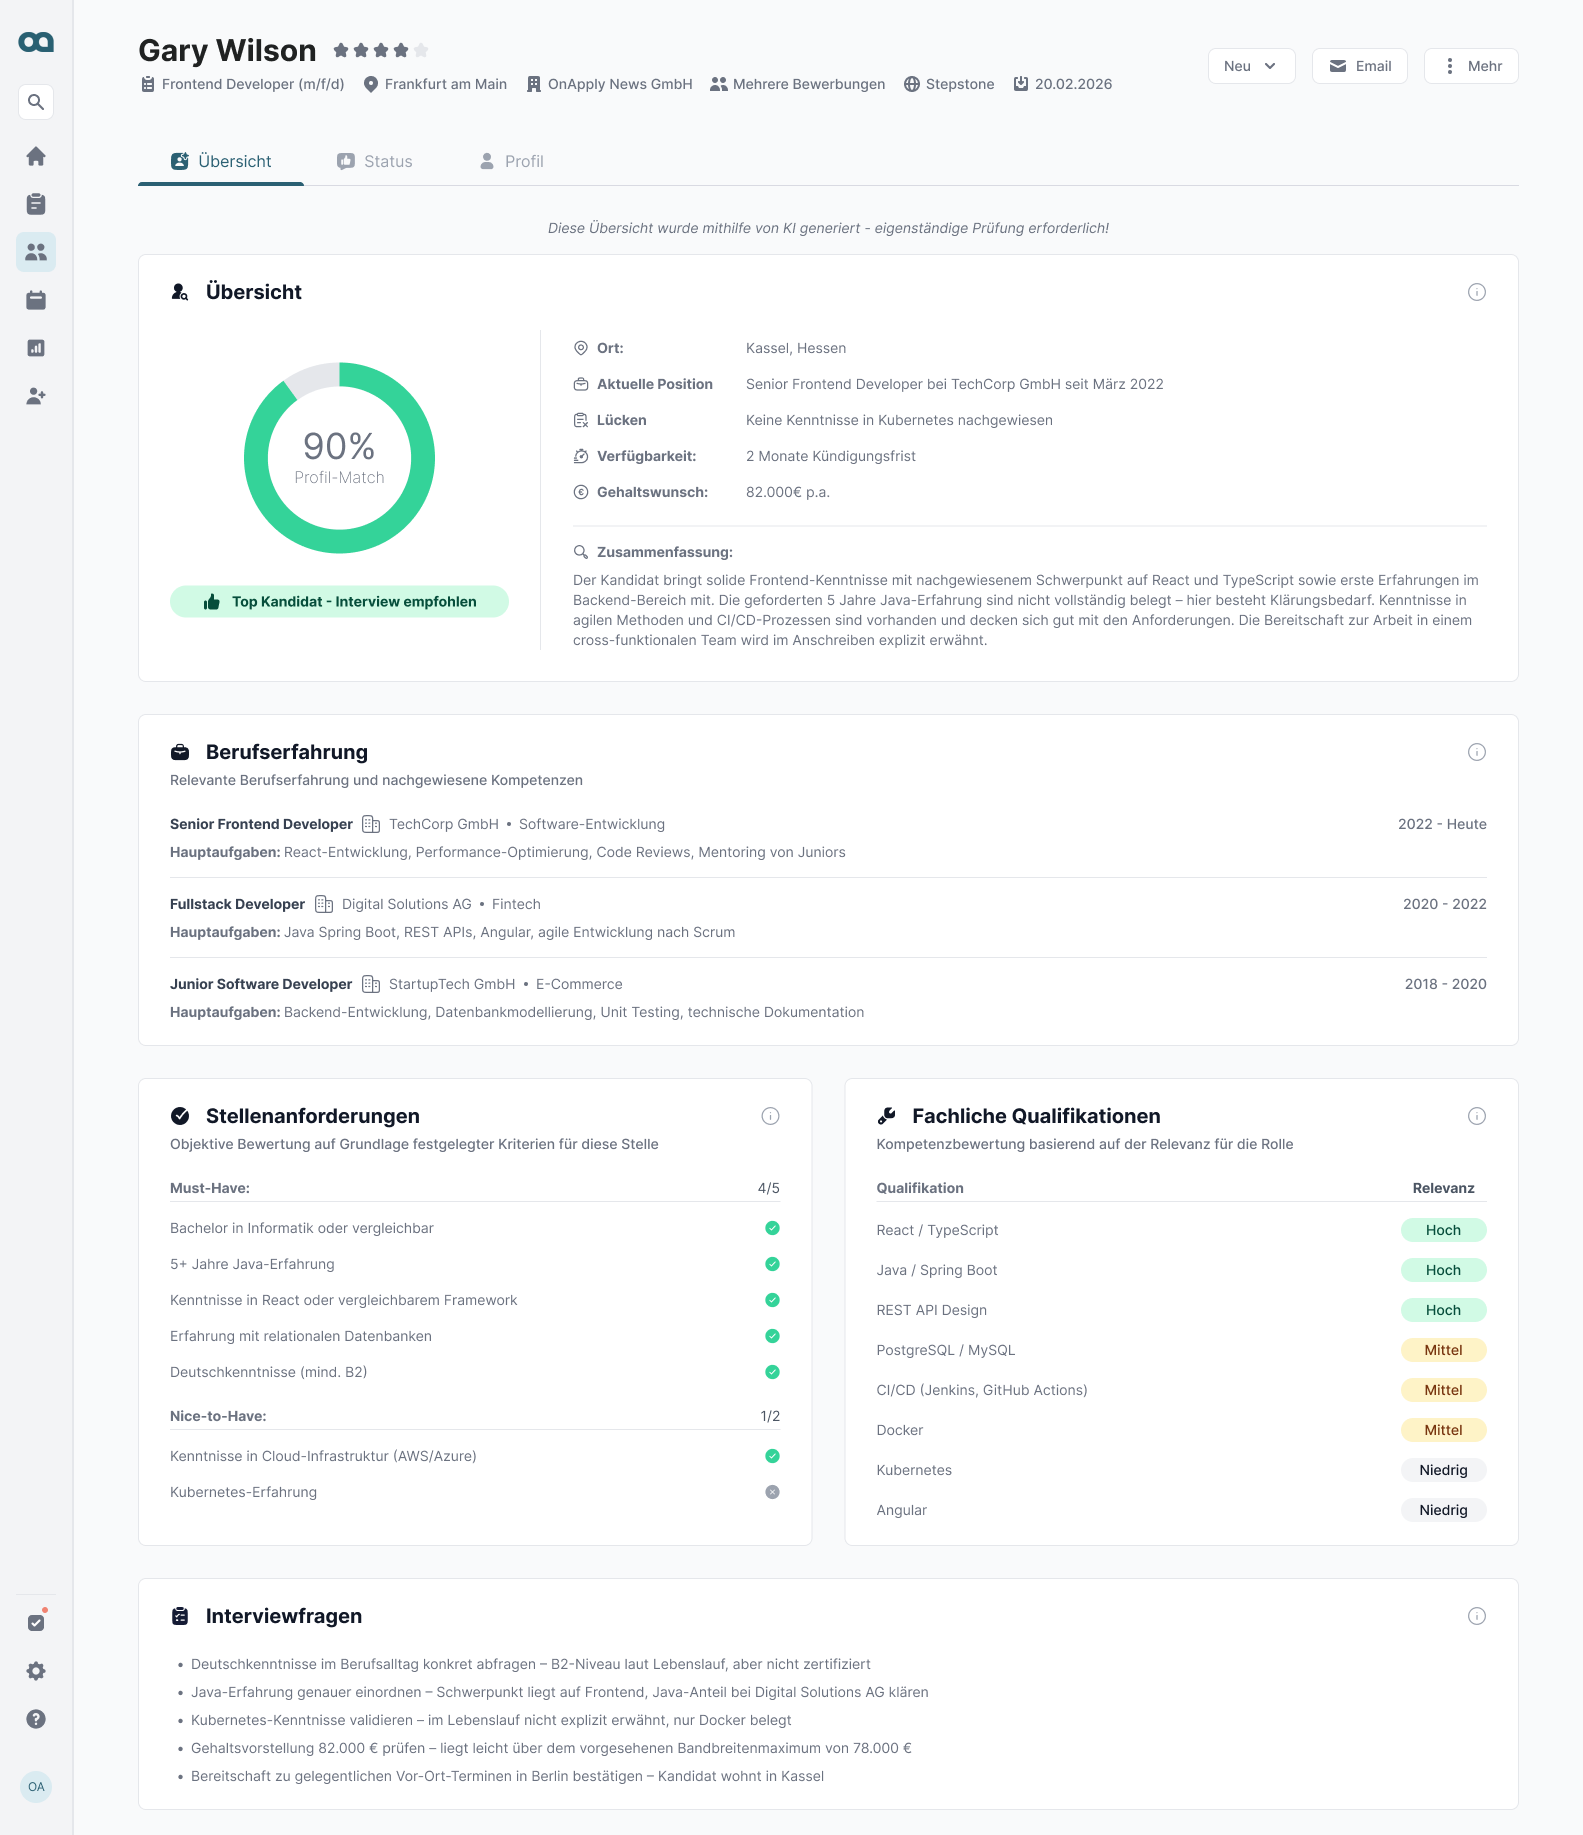The image size is (1583, 1835).
Task: Show info for the Interviewfragen section
Action: pyautogui.click(x=1476, y=1616)
